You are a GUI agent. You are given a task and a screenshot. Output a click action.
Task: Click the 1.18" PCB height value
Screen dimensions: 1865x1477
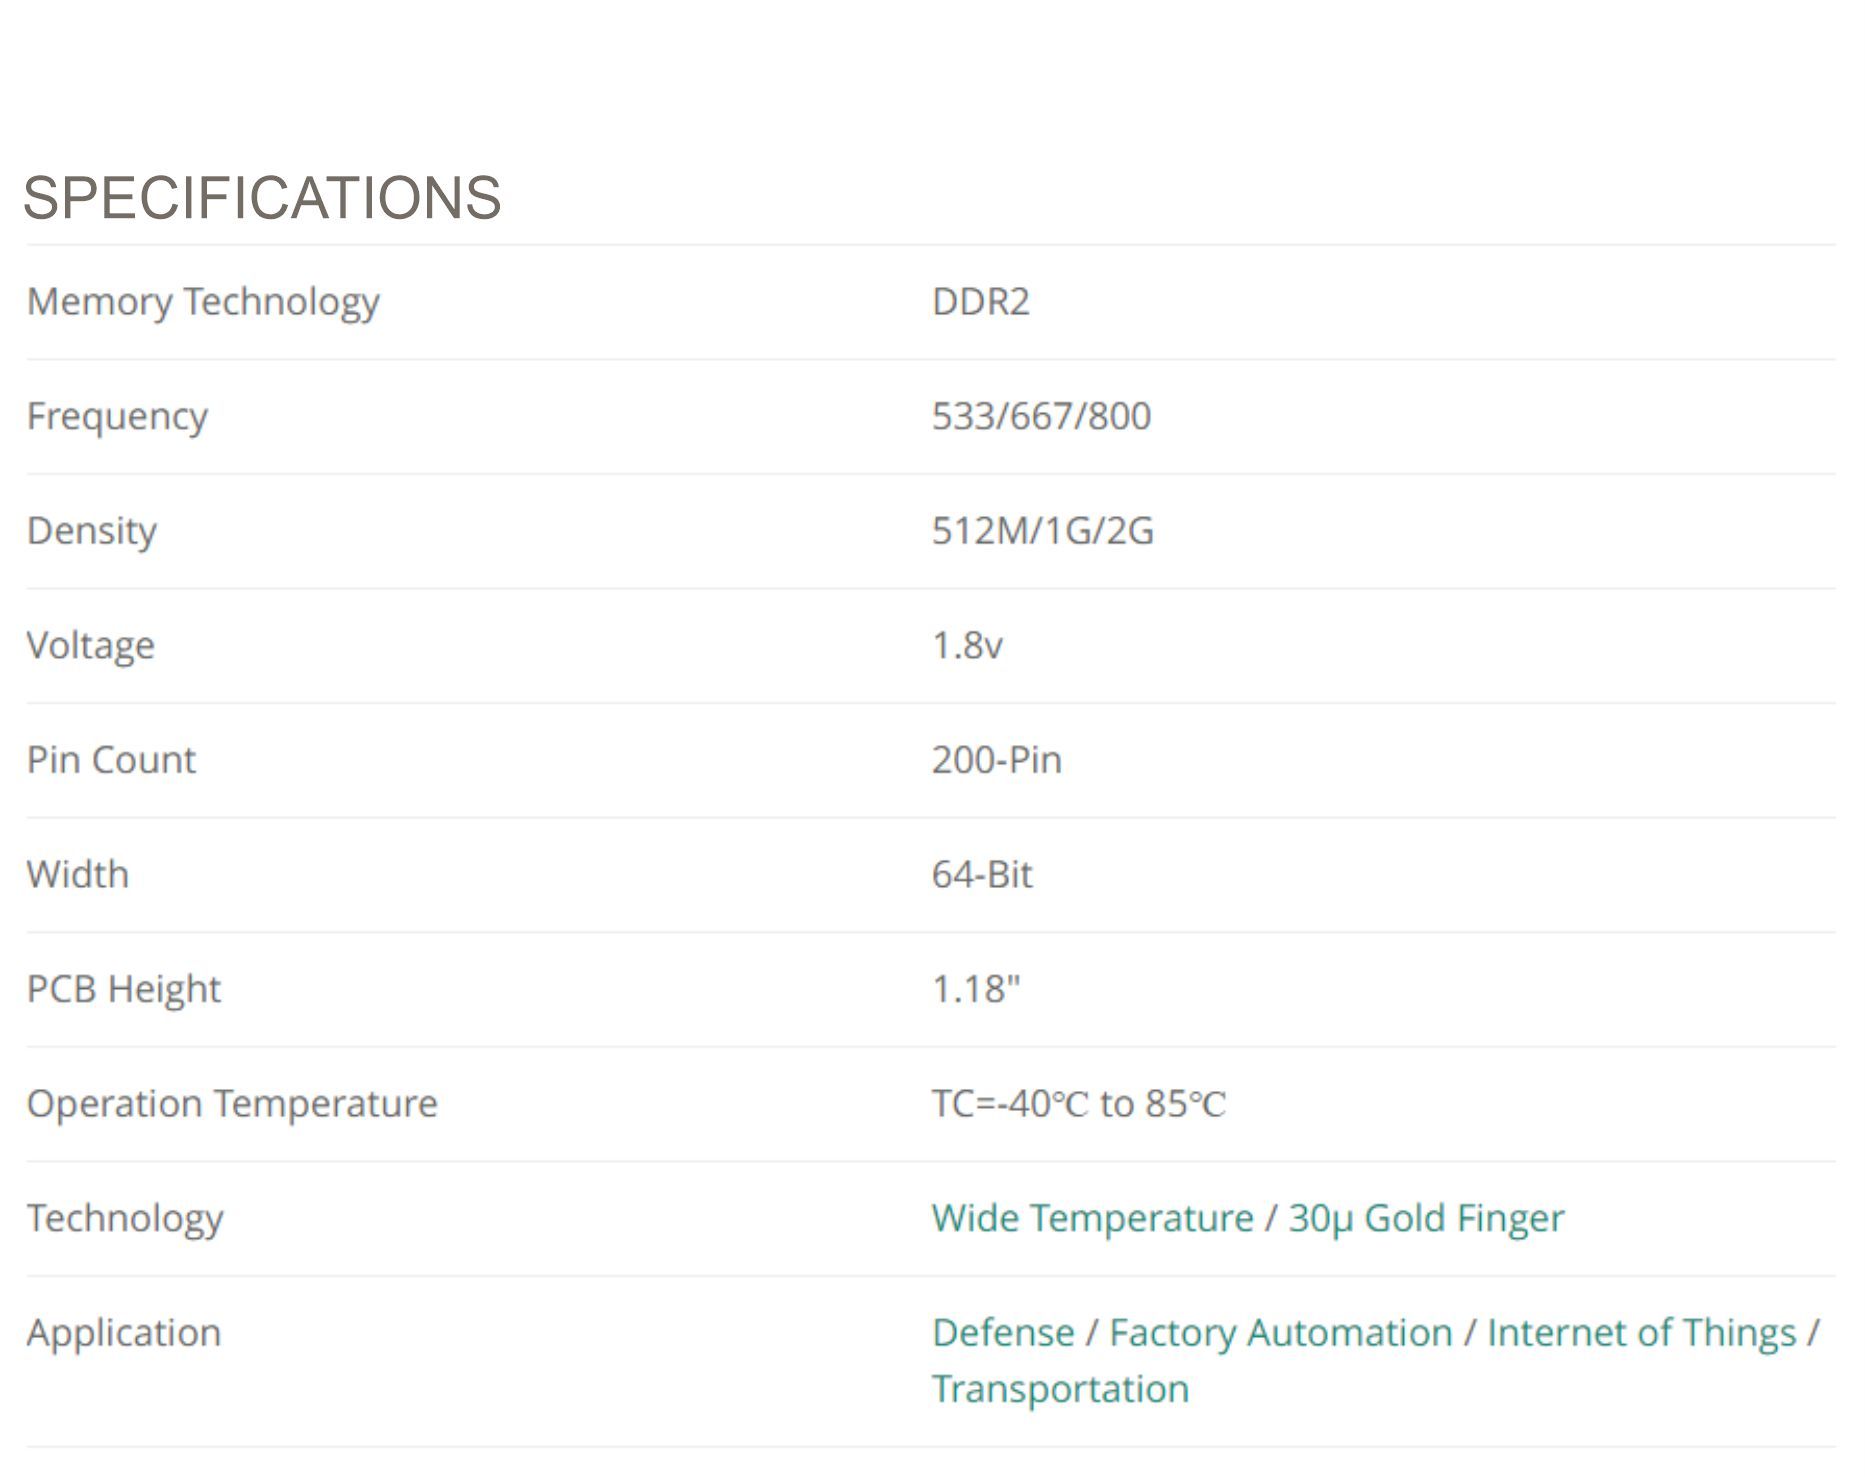pyautogui.click(x=976, y=989)
